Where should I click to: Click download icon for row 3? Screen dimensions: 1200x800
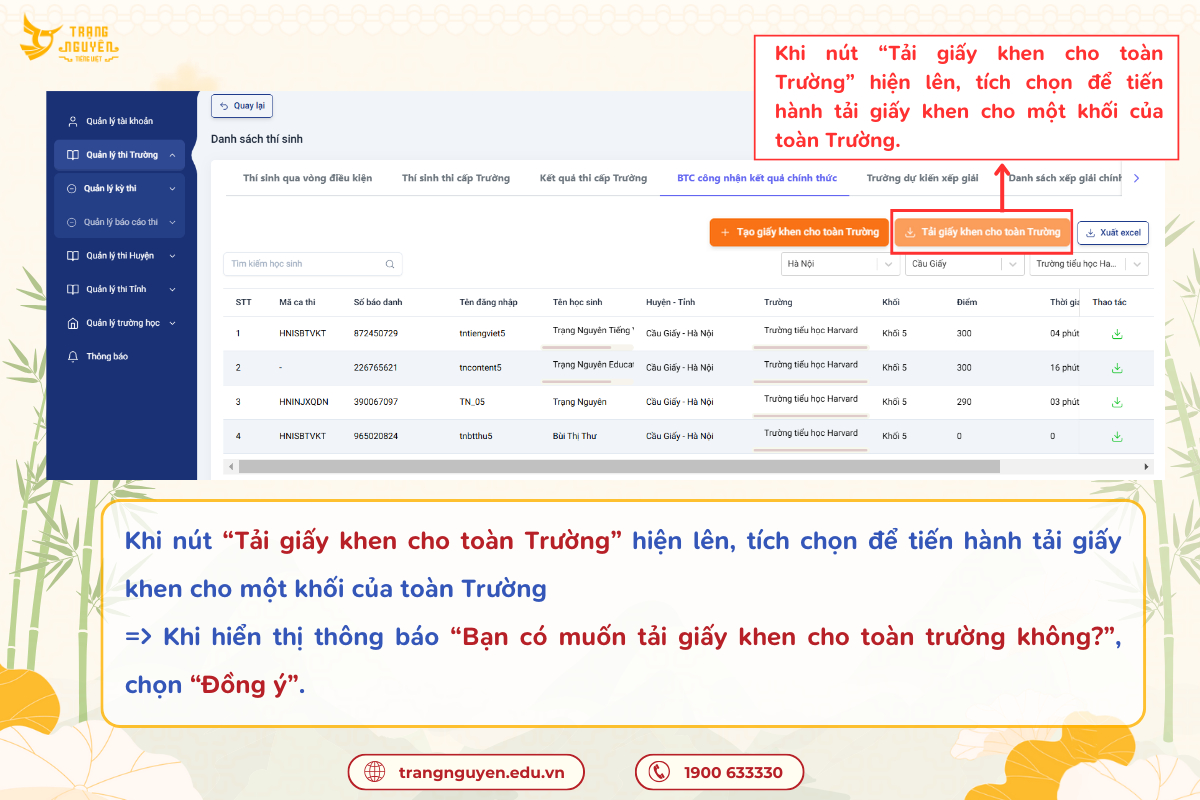click(x=1117, y=402)
